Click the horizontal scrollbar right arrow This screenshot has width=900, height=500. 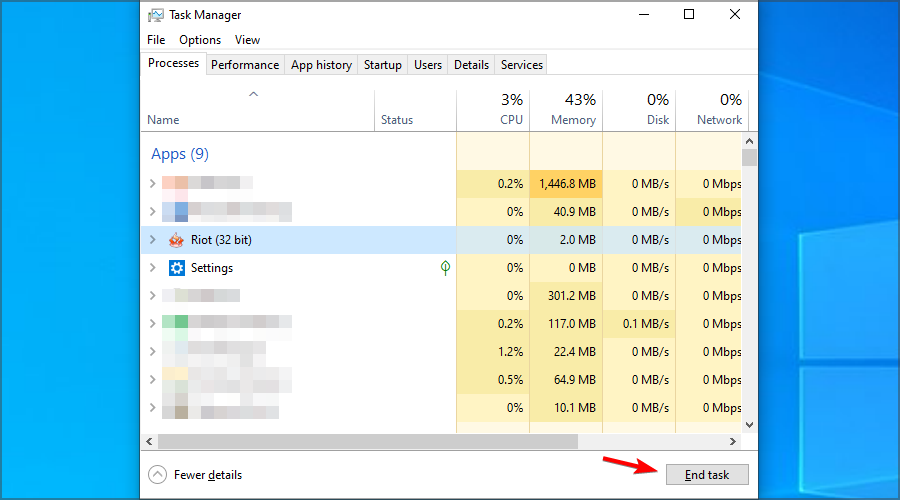733,441
